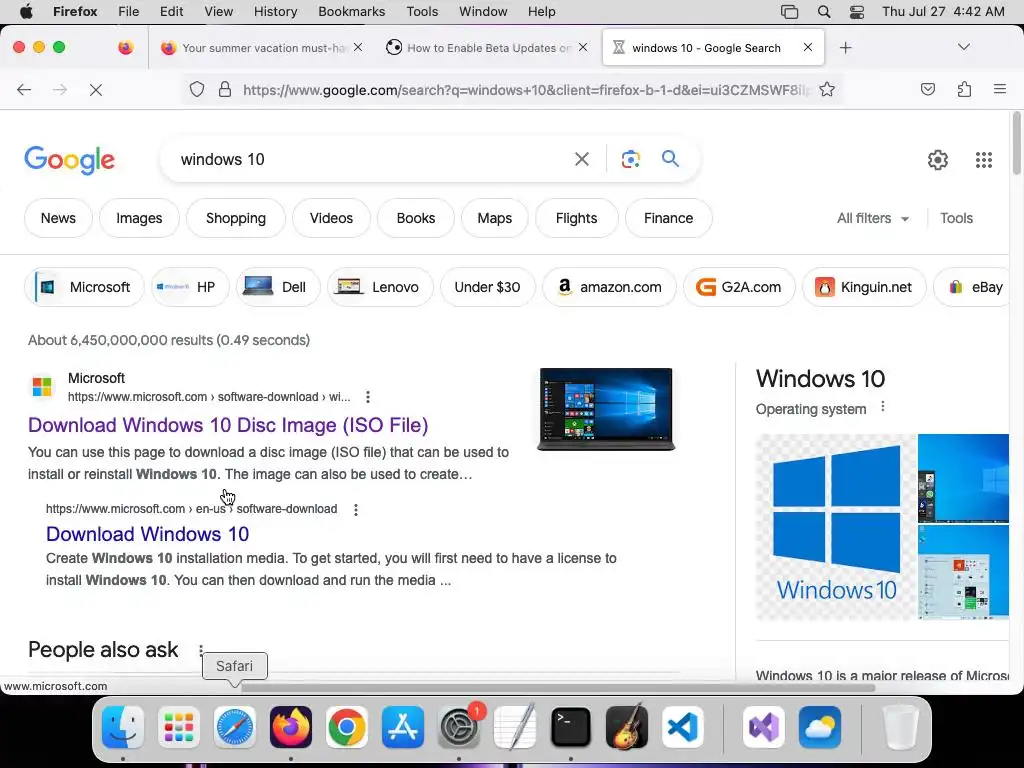1024x768 pixels.
Task: Clear the search box text
Action: click(581, 159)
